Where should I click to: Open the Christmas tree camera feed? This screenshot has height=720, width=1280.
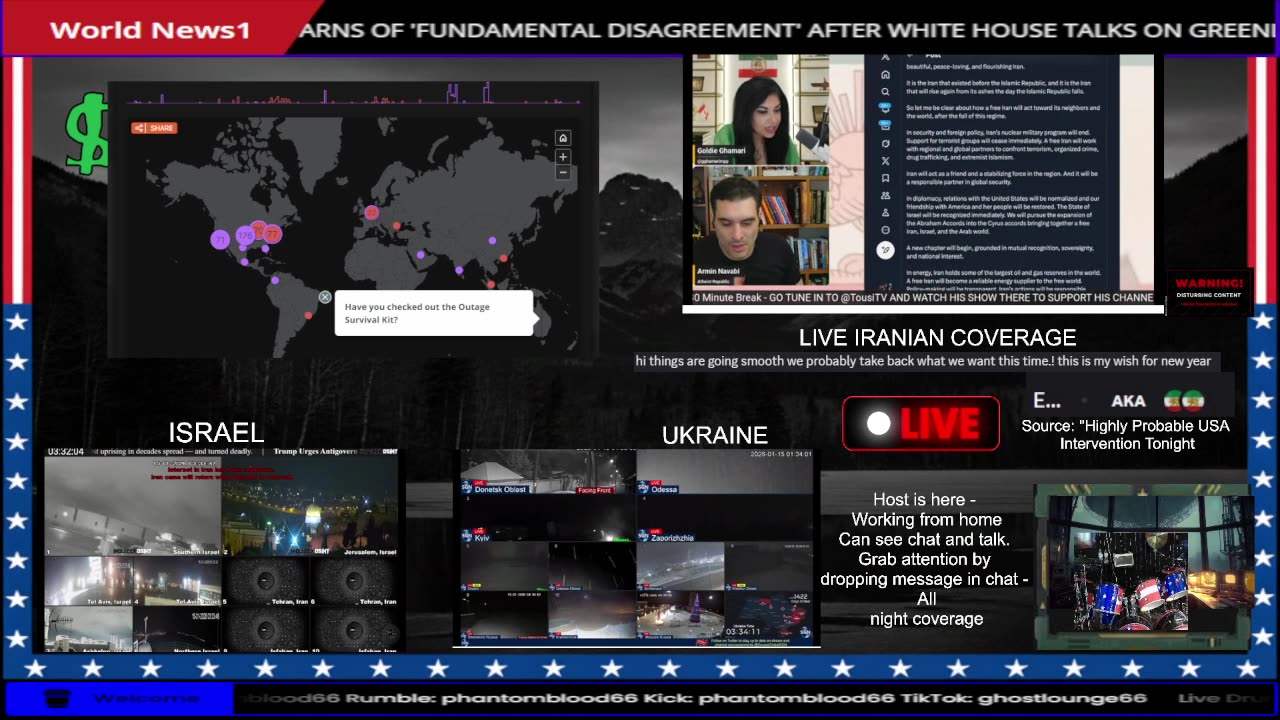(x=681, y=615)
